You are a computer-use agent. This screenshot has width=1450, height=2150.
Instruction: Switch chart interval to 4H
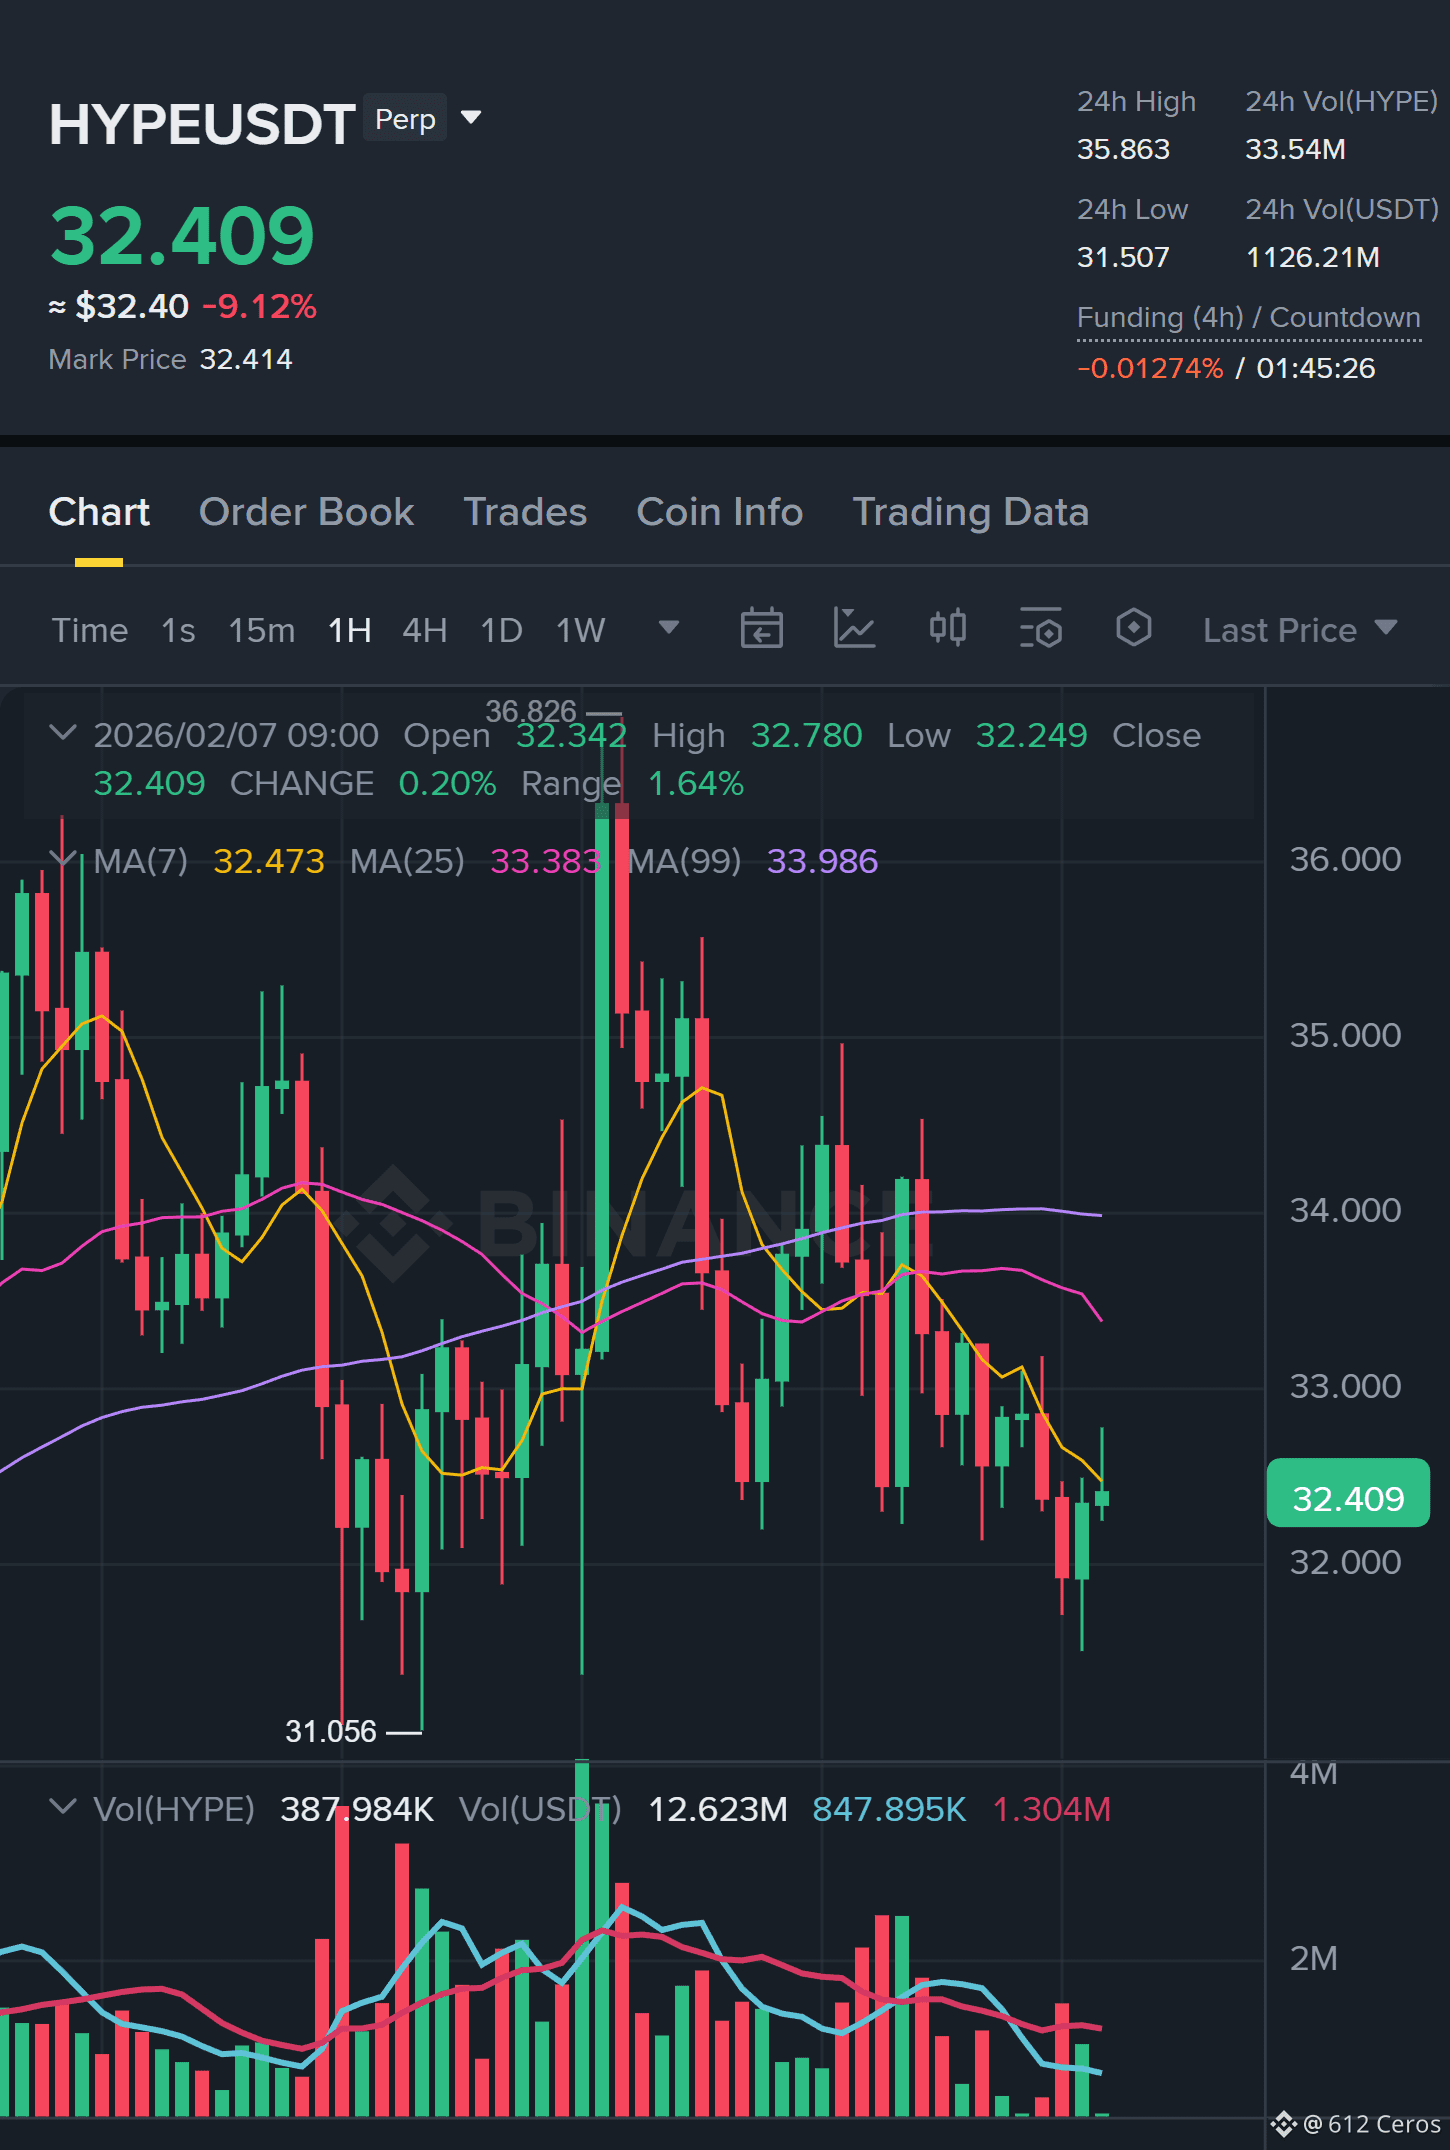[x=424, y=630]
